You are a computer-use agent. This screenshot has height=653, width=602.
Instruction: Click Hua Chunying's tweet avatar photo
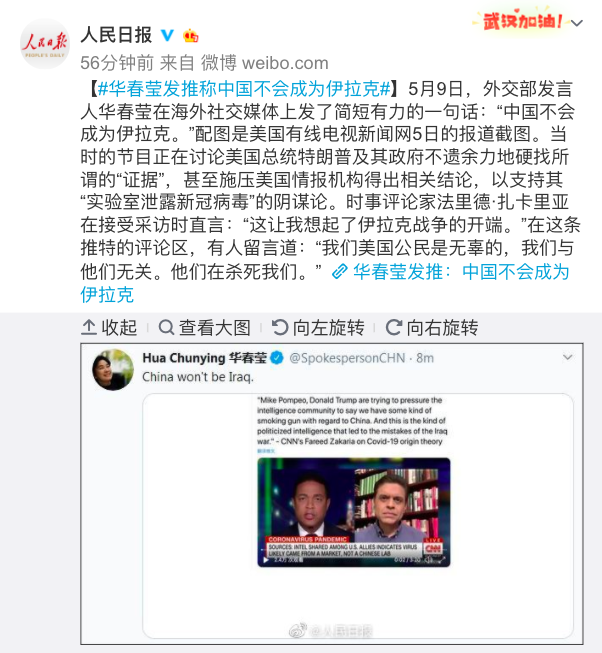pos(113,370)
